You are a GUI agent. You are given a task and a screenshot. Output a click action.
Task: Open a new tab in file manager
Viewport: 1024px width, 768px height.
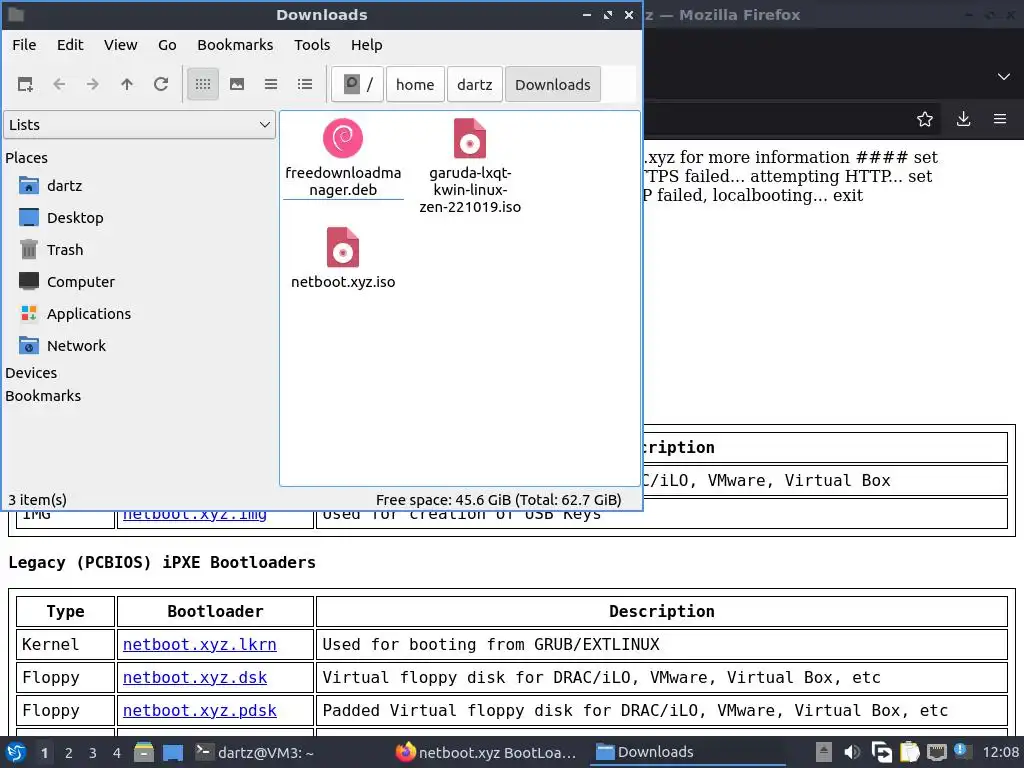25,84
